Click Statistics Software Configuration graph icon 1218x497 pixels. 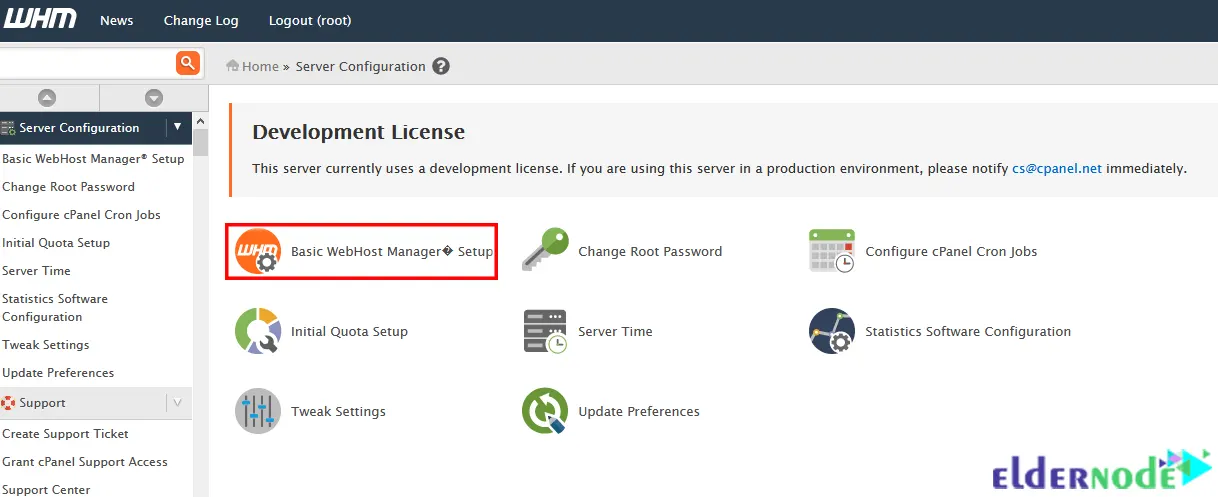pos(832,331)
